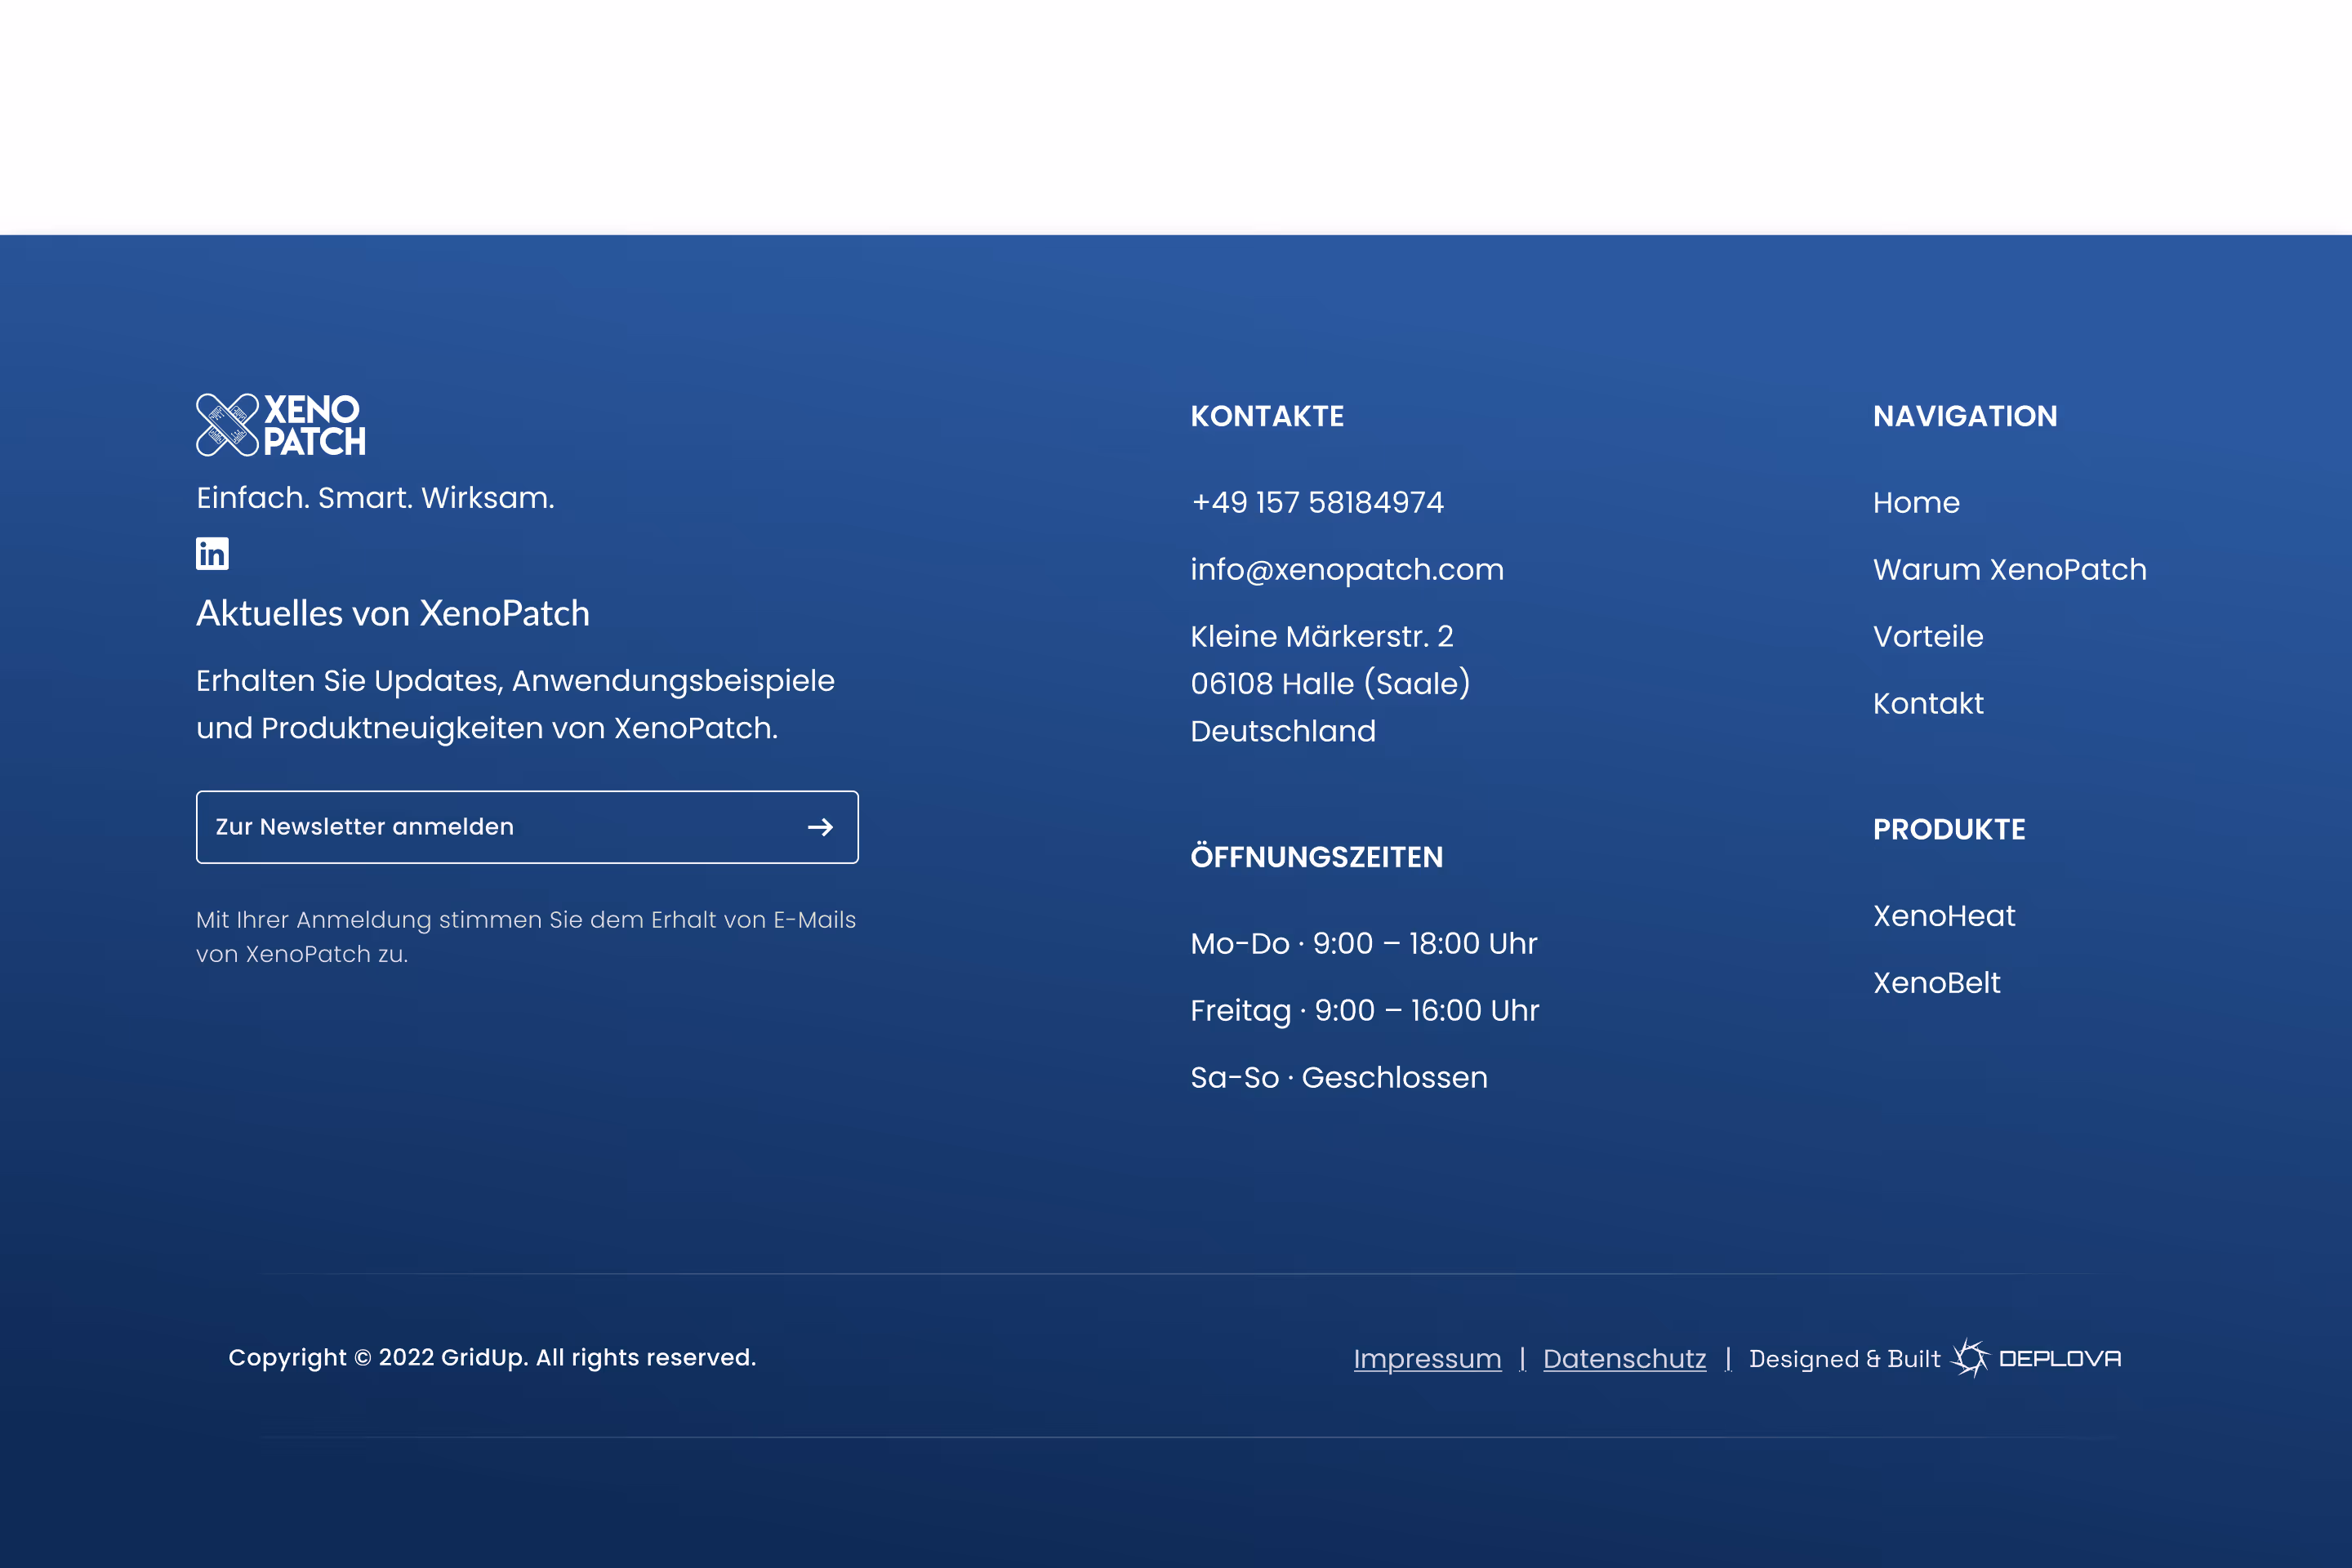Screen dimensions: 2352x1568
Task: Go to Home in footer navigation
Action: pyautogui.click(x=1916, y=502)
